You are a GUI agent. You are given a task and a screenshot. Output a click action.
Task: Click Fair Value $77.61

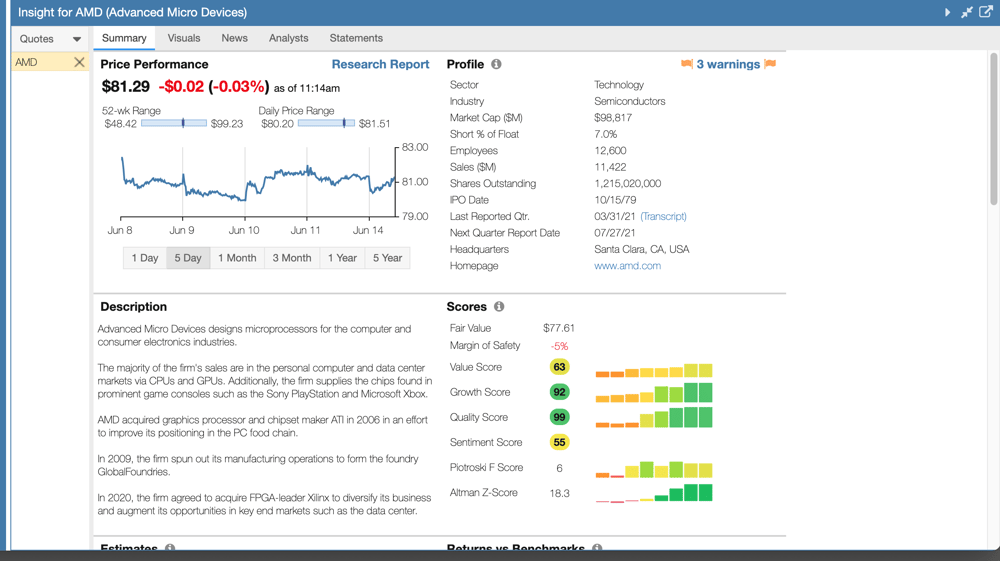tap(559, 328)
